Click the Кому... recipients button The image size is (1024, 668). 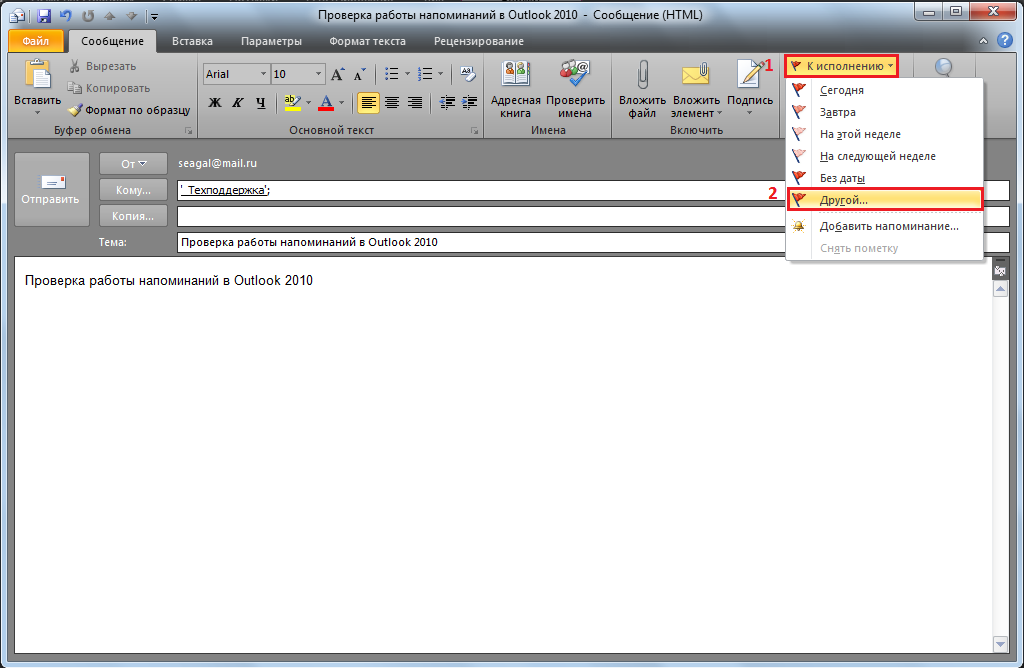(133, 190)
